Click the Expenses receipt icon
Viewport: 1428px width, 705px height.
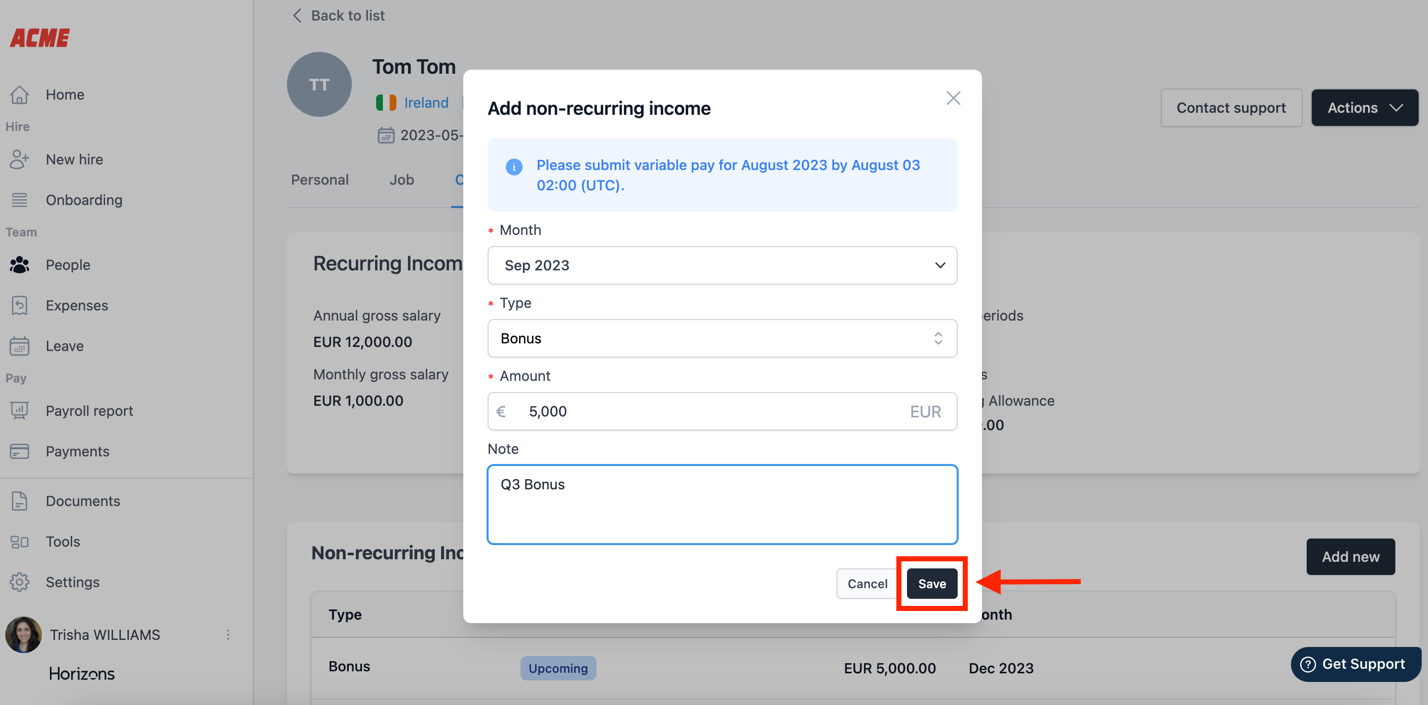[x=19, y=306]
